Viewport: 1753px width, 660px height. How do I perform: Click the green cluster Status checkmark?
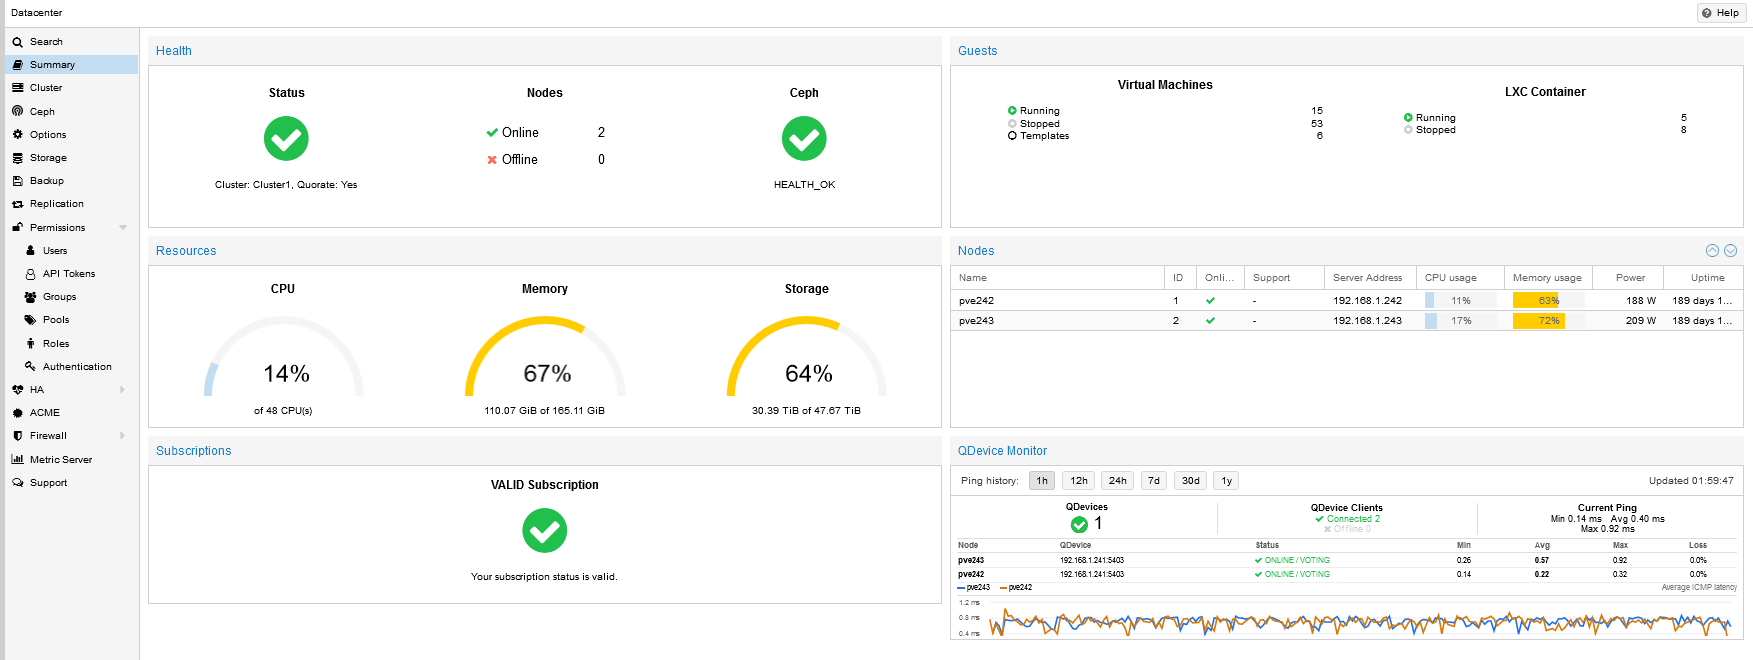point(286,139)
